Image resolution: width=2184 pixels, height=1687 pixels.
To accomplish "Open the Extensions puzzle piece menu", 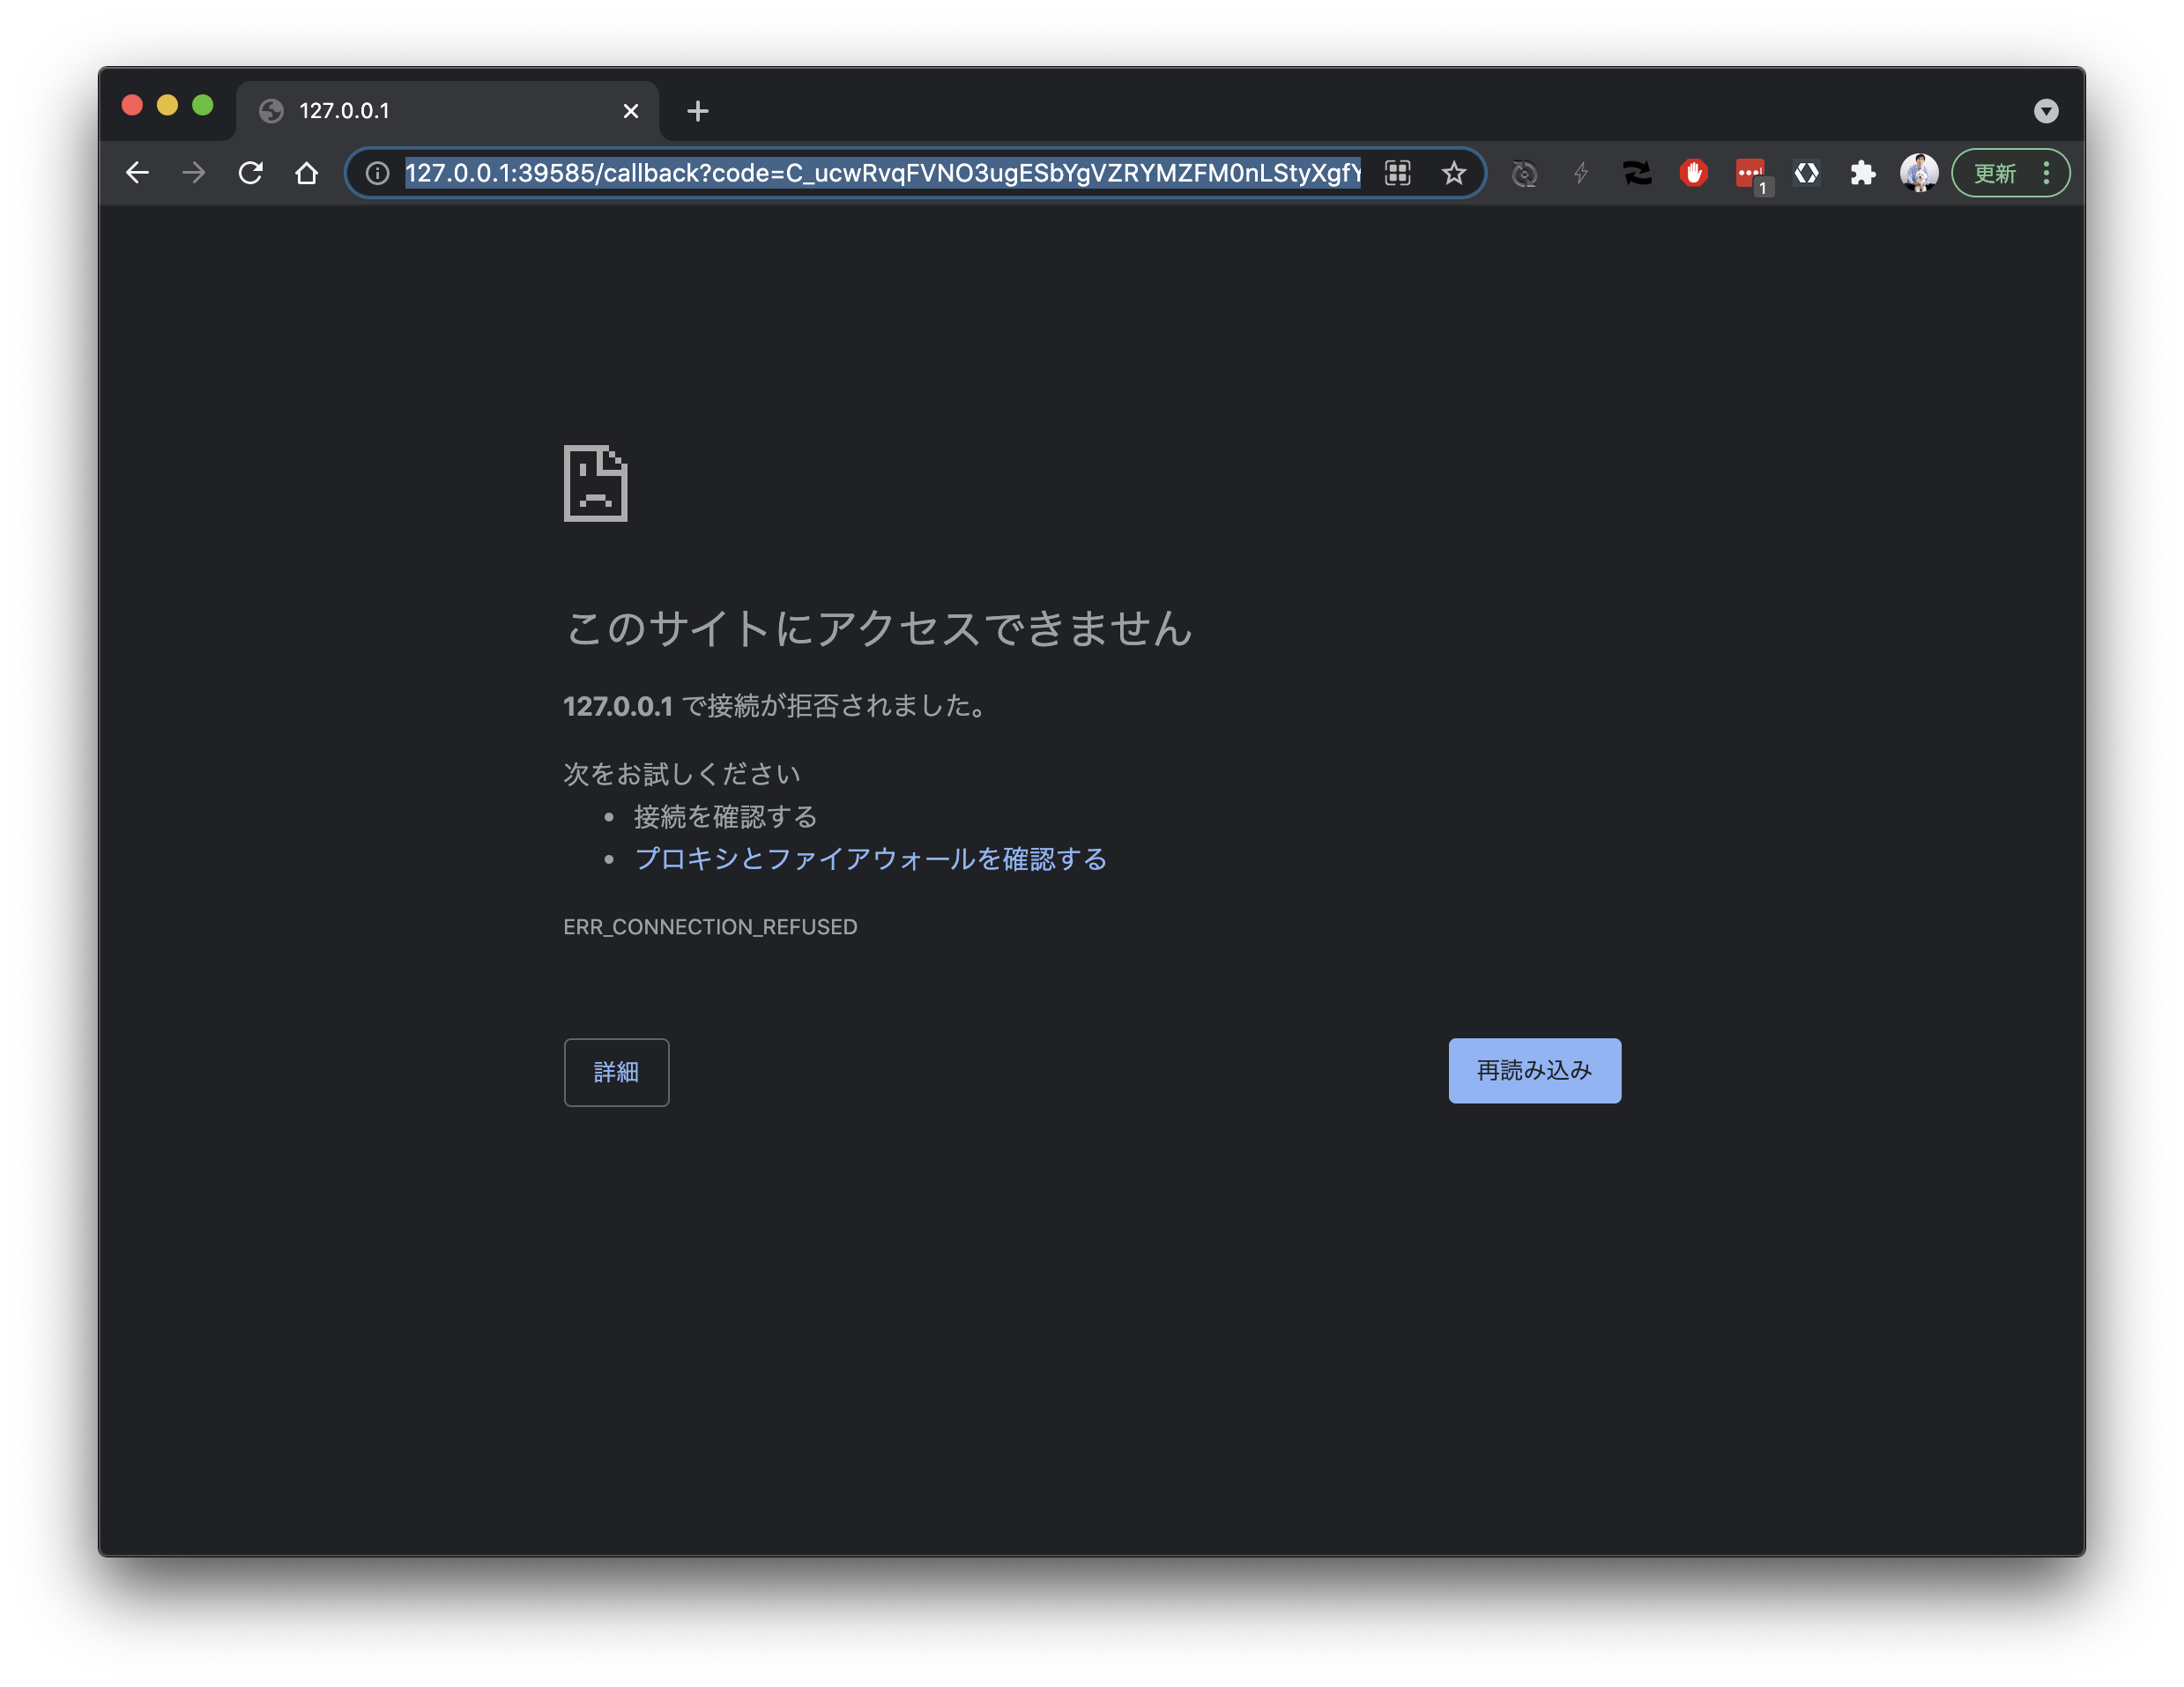I will pyautogui.click(x=1862, y=173).
